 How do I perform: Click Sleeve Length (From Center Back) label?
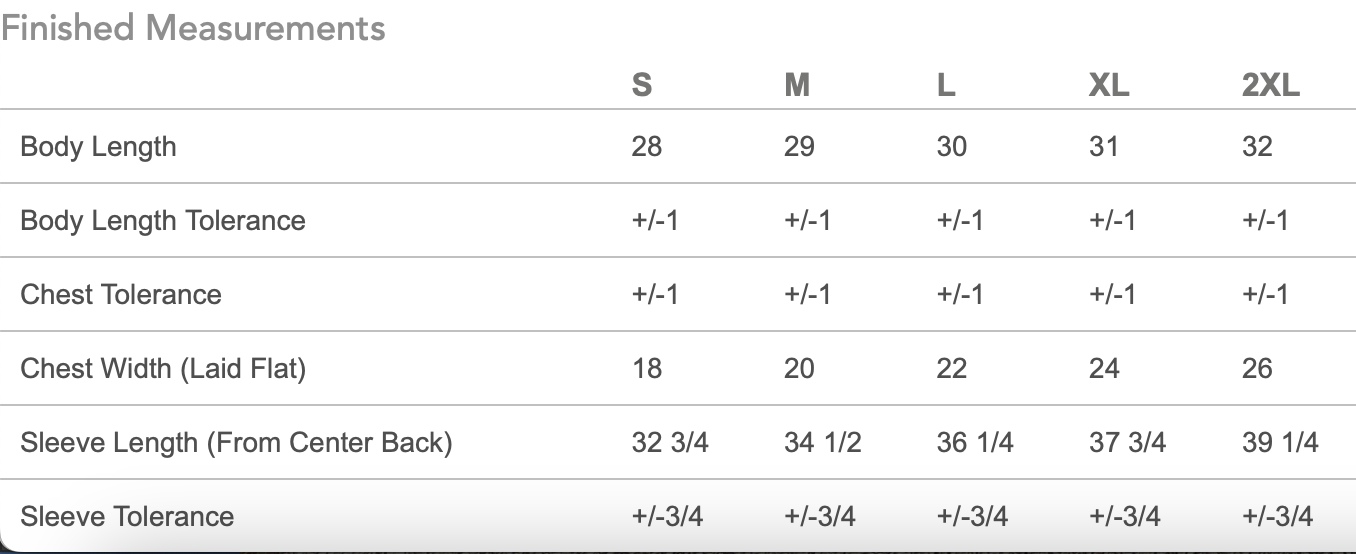tap(236, 442)
